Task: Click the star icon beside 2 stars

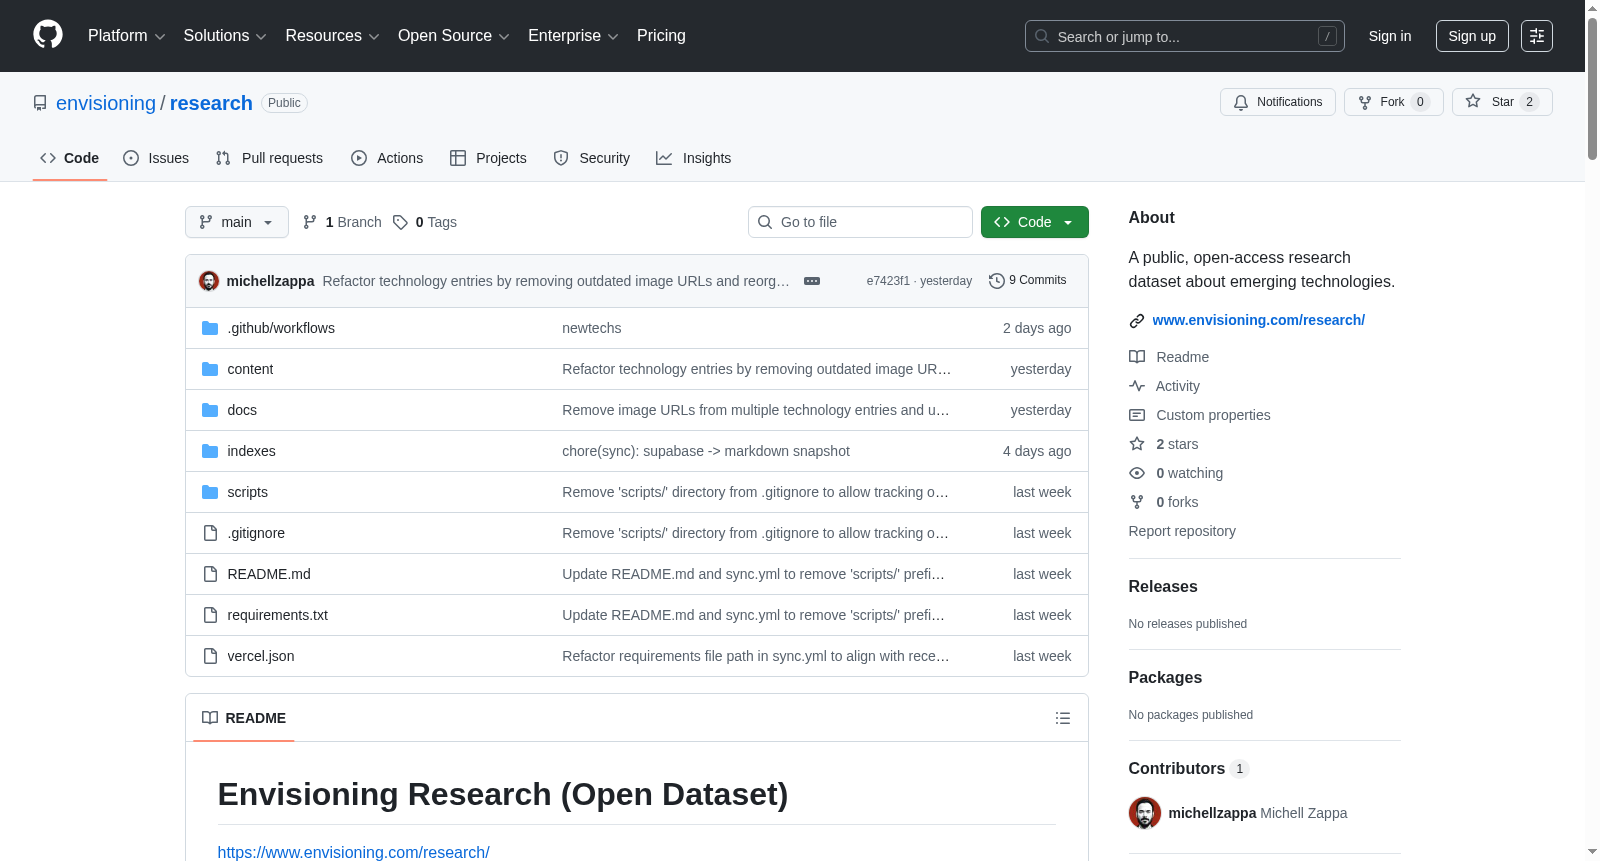Action: click(1137, 444)
